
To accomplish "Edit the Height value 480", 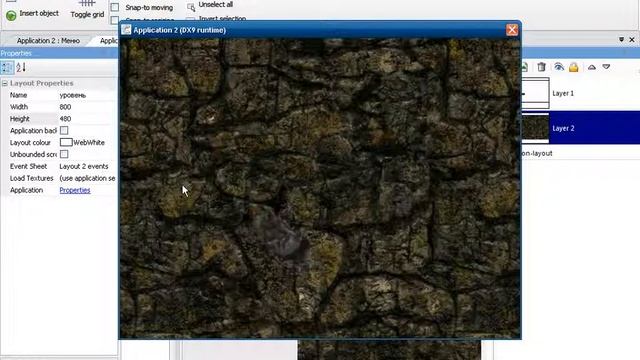I will tap(87, 119).
